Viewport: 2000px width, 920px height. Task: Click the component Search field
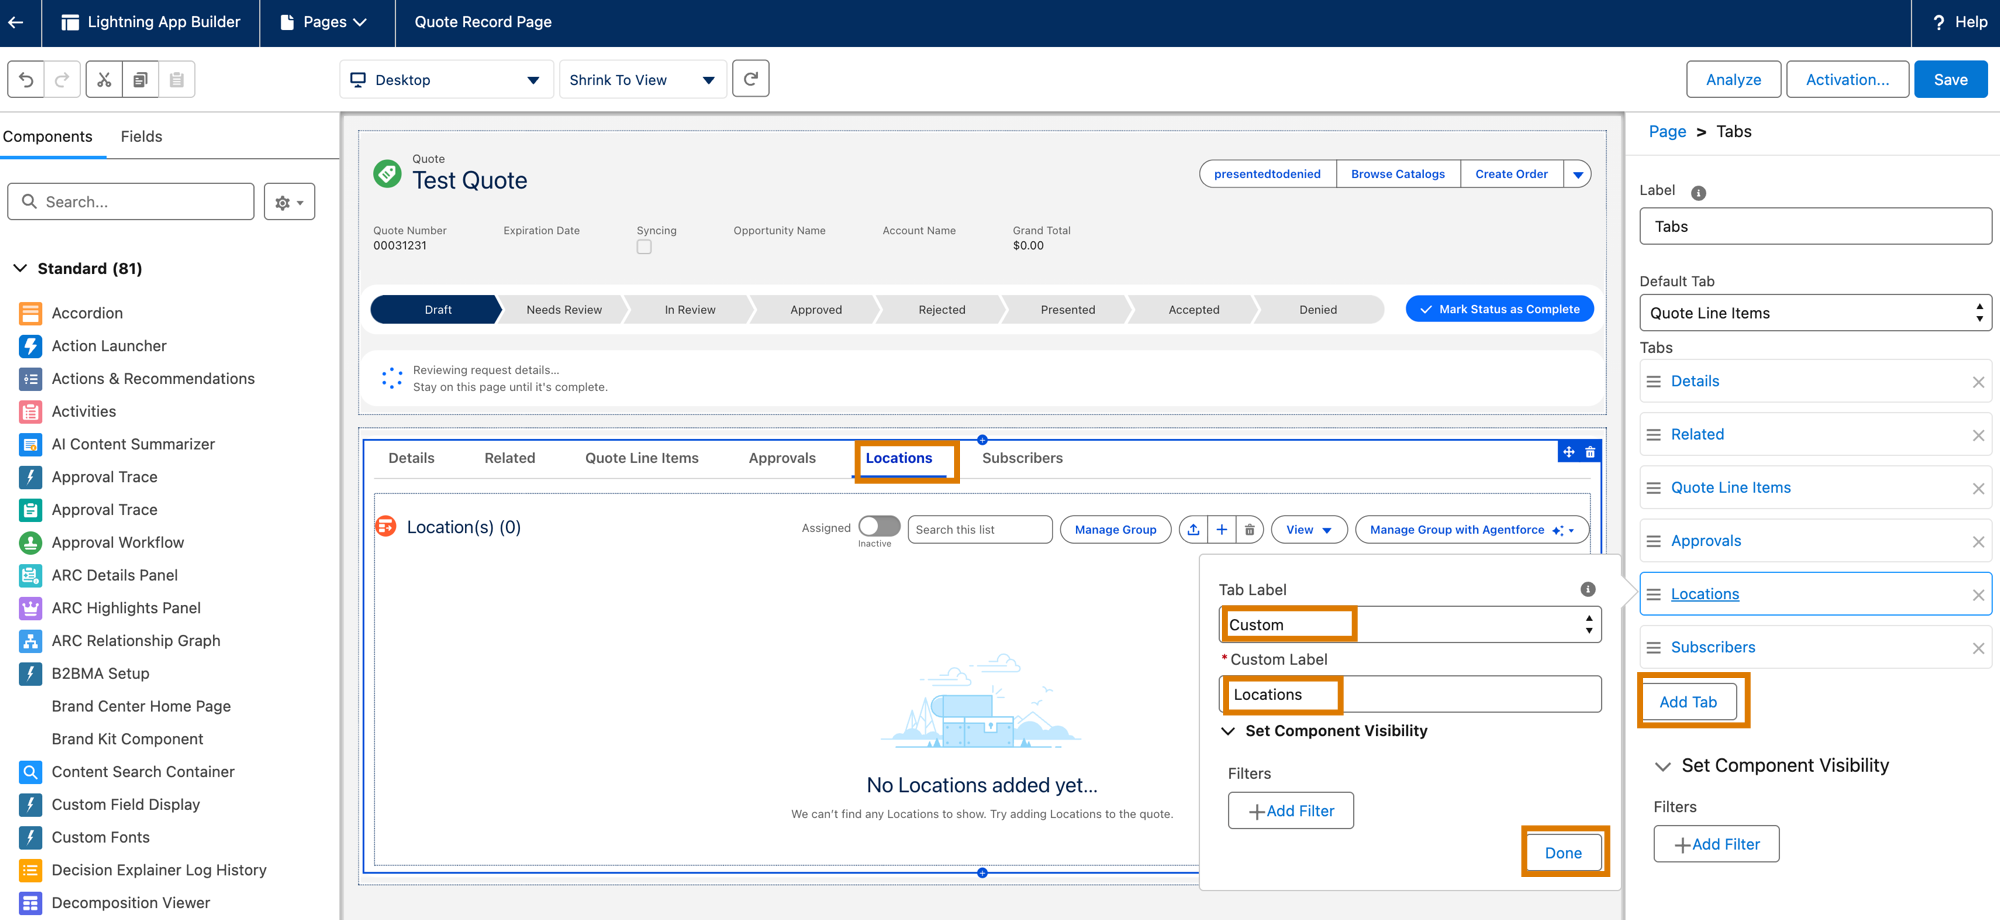[131, 202]
